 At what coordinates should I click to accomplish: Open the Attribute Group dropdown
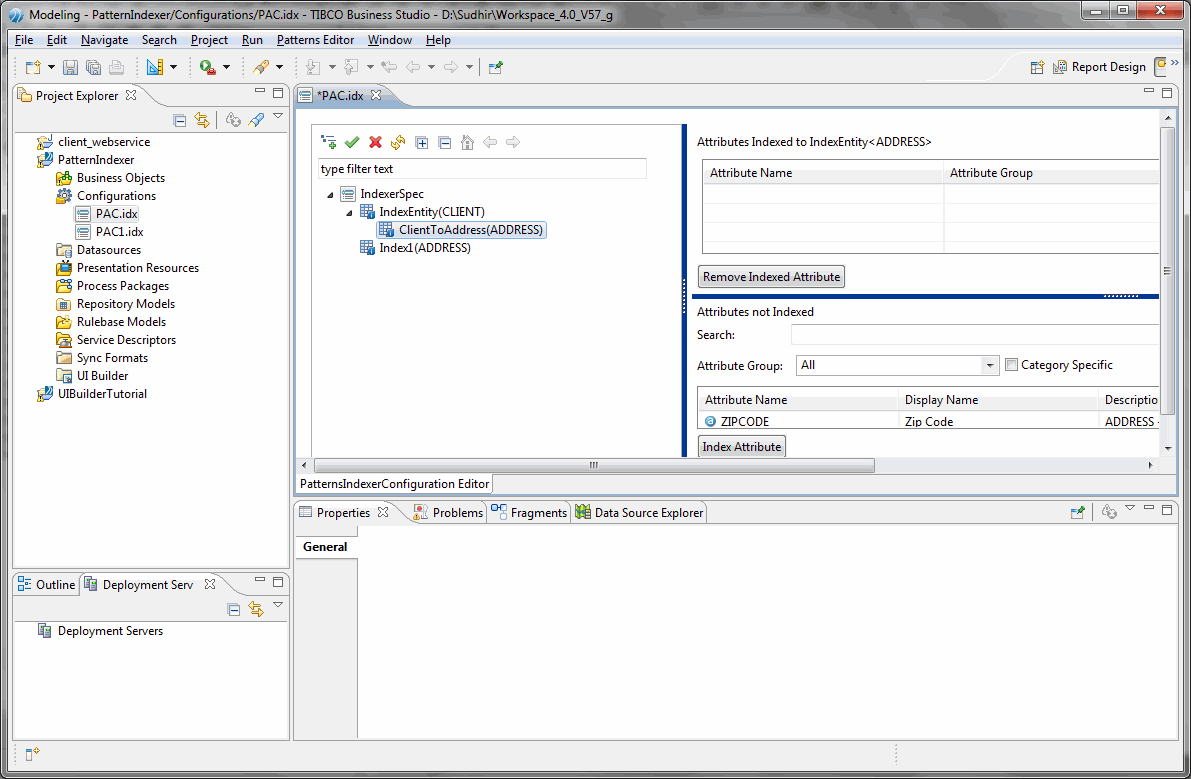click(x=989, y=365)
